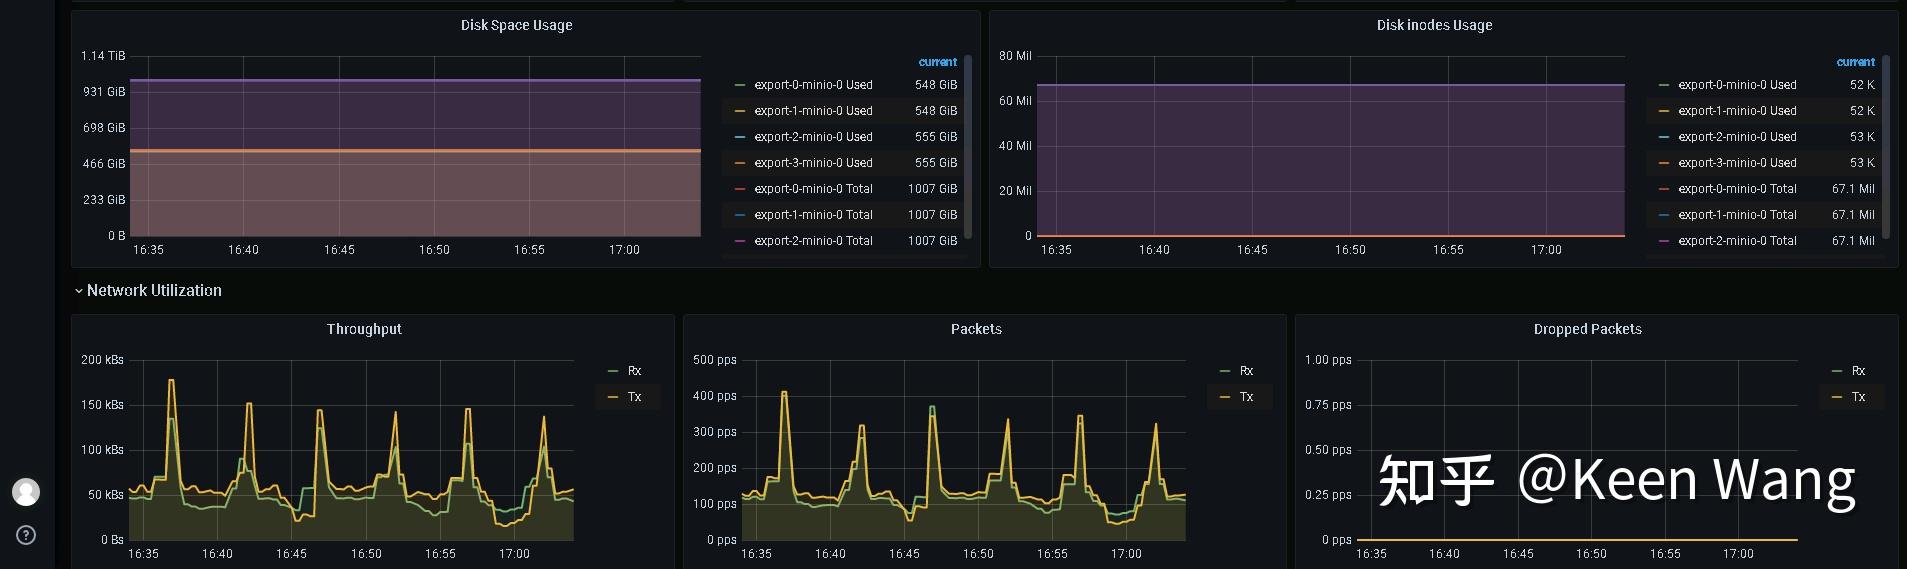The height and width of the screenshot is (569, 1907).
Task: Open the Packets panel title menu
Action: tap(976, 329)
